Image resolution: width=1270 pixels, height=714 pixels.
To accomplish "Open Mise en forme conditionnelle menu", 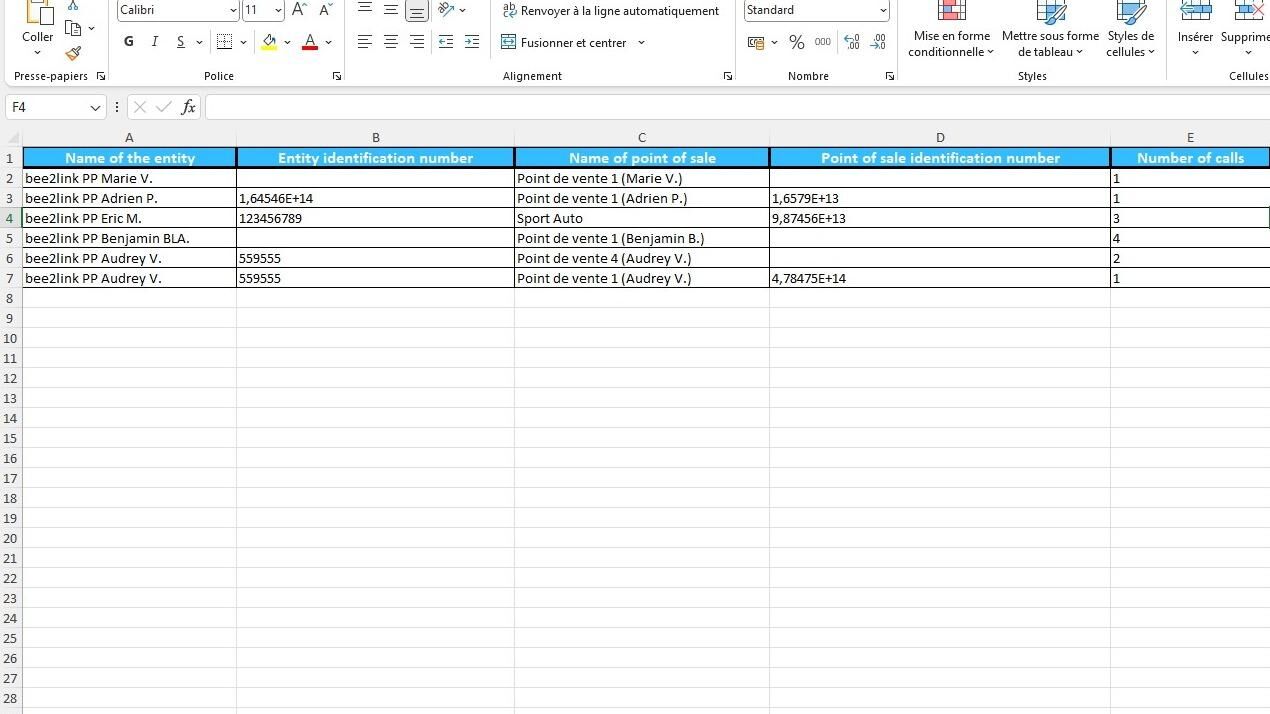I will click(951, 31).
